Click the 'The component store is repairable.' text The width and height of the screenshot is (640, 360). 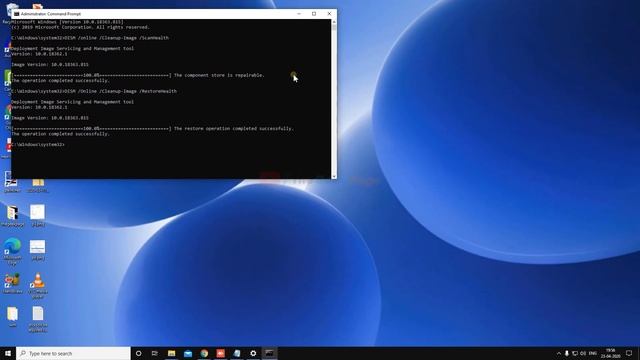(x=219, y=75)
